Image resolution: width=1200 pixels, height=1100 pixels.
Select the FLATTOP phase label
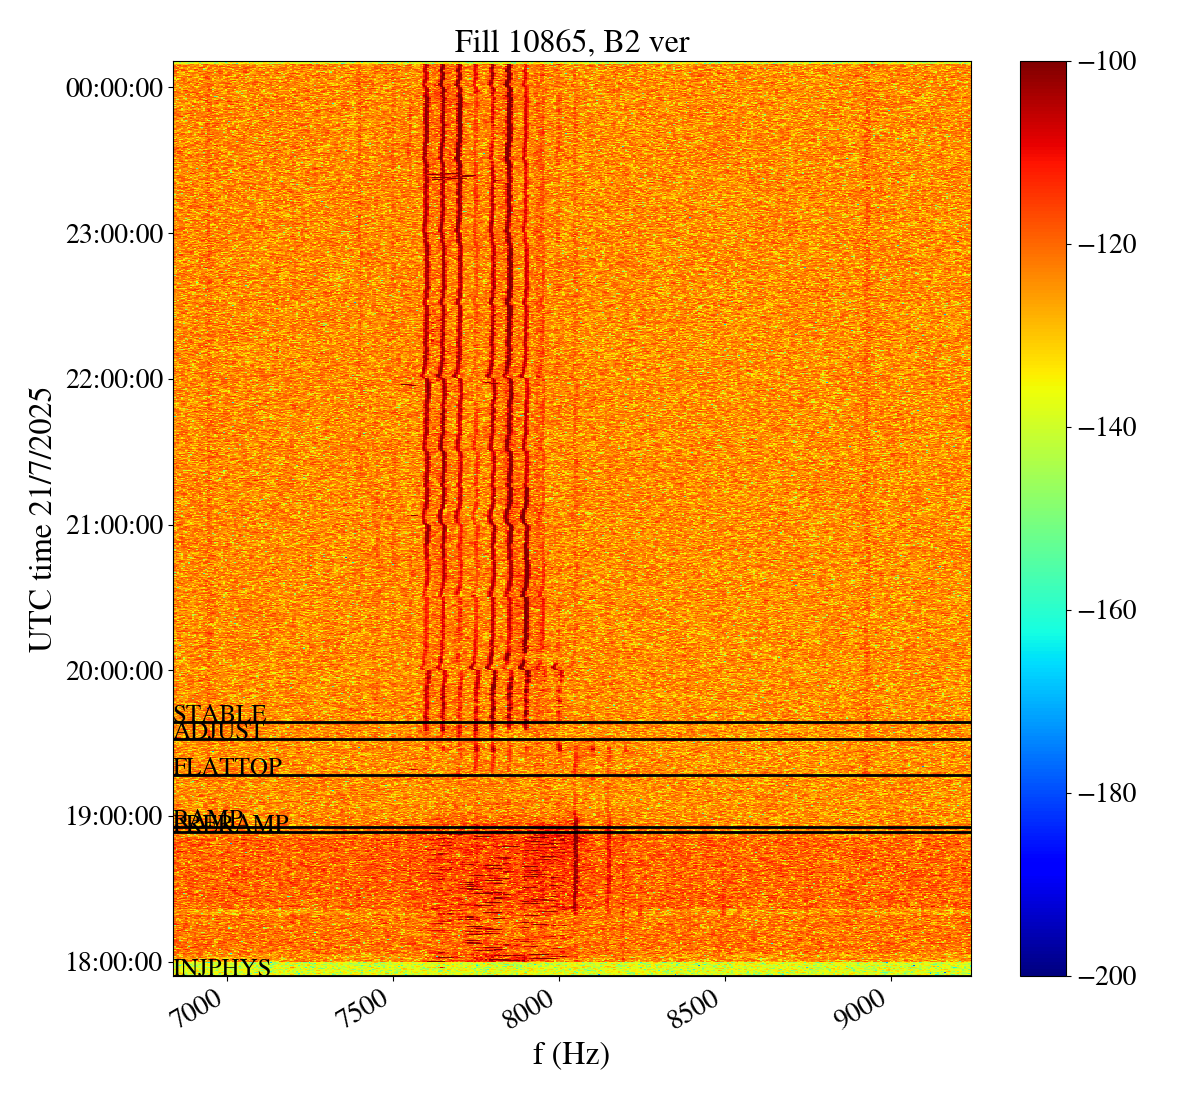click(227, 767)
